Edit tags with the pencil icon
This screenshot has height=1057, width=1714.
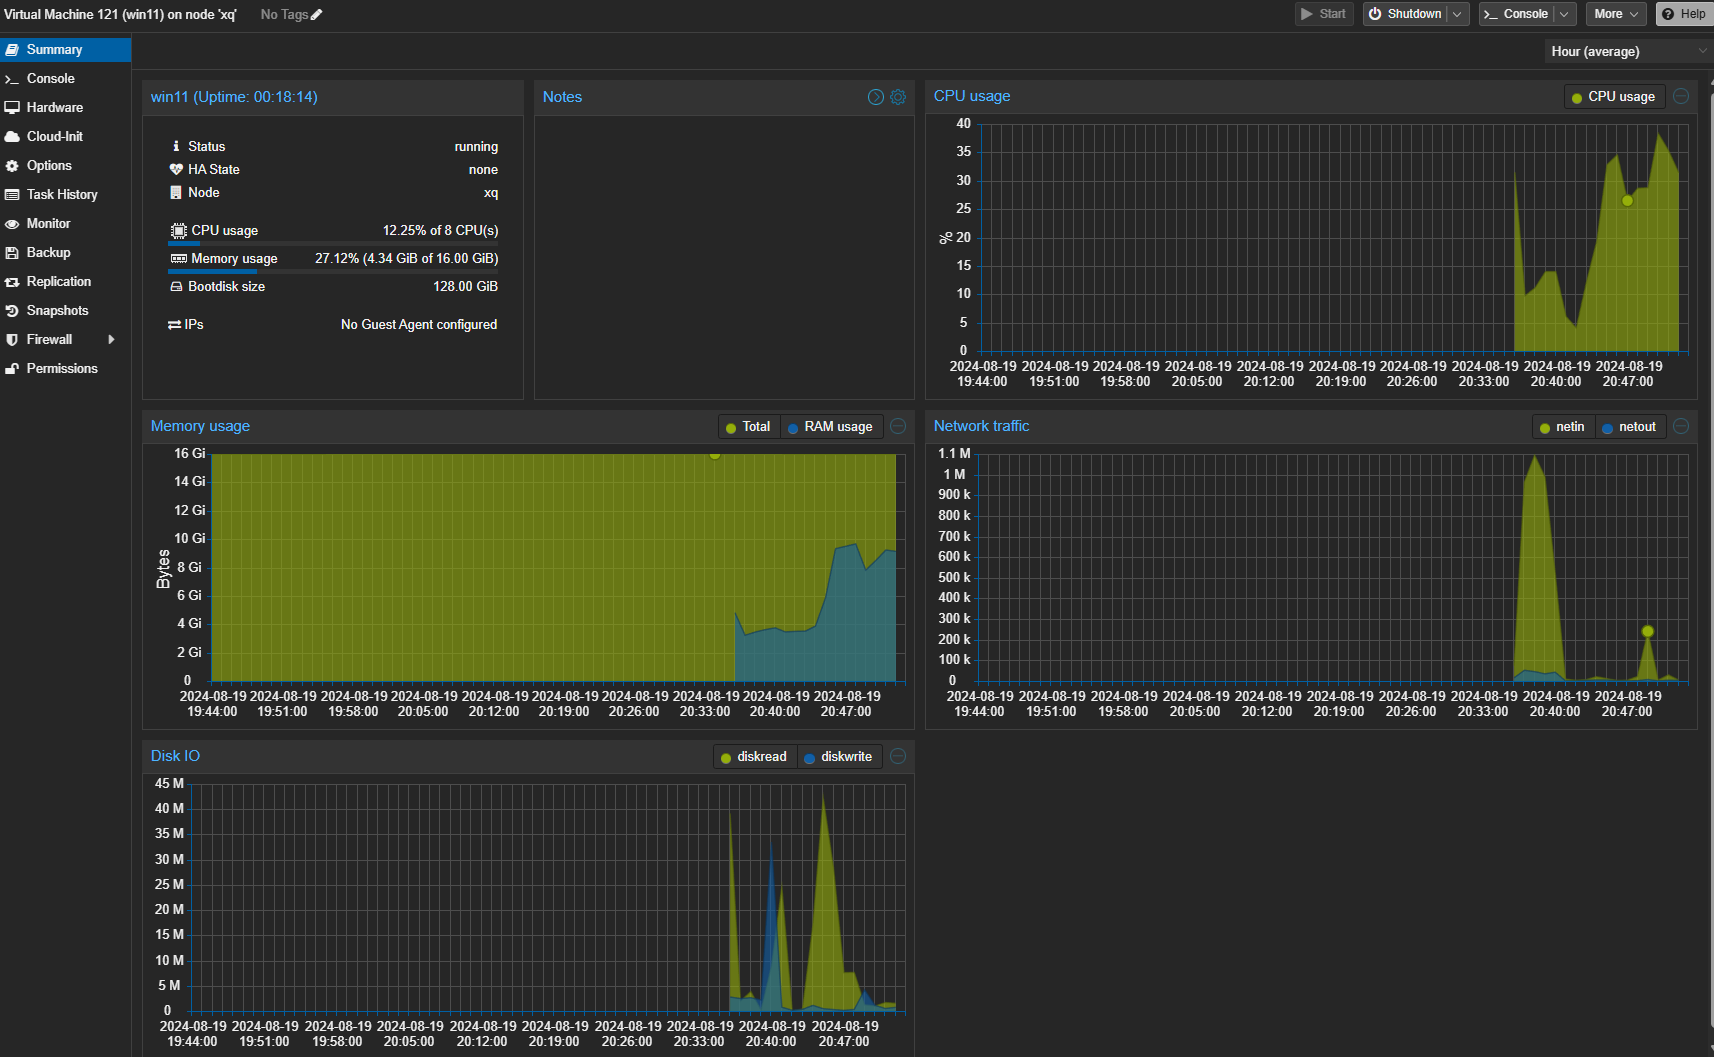[x=317, y=14]
